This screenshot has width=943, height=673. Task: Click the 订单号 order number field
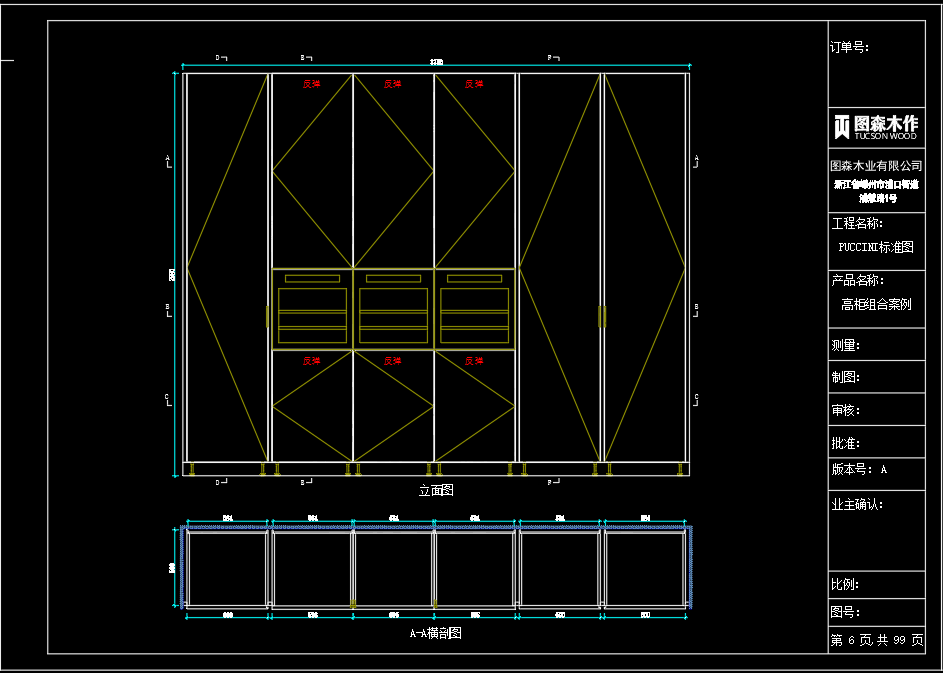[849, 47]
